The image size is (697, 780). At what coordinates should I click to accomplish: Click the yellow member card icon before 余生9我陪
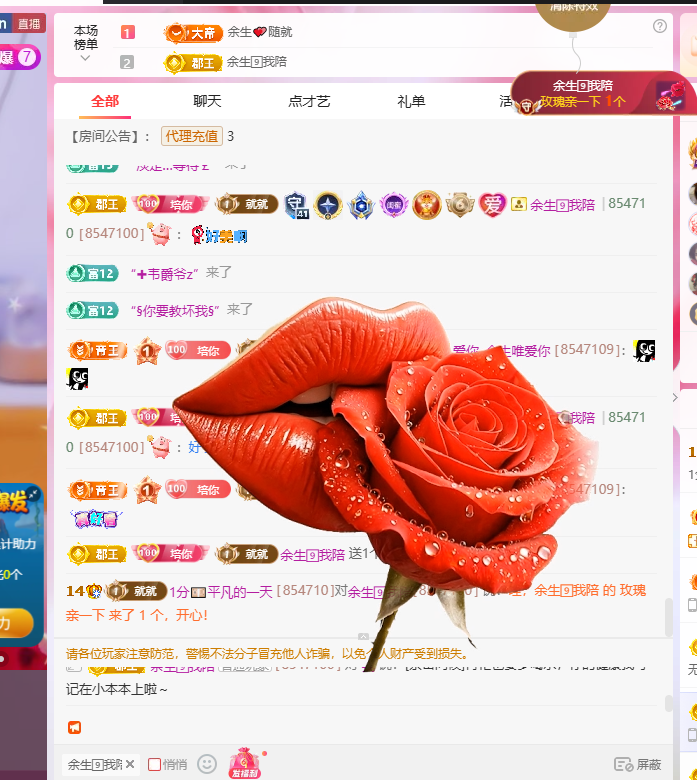518,204
